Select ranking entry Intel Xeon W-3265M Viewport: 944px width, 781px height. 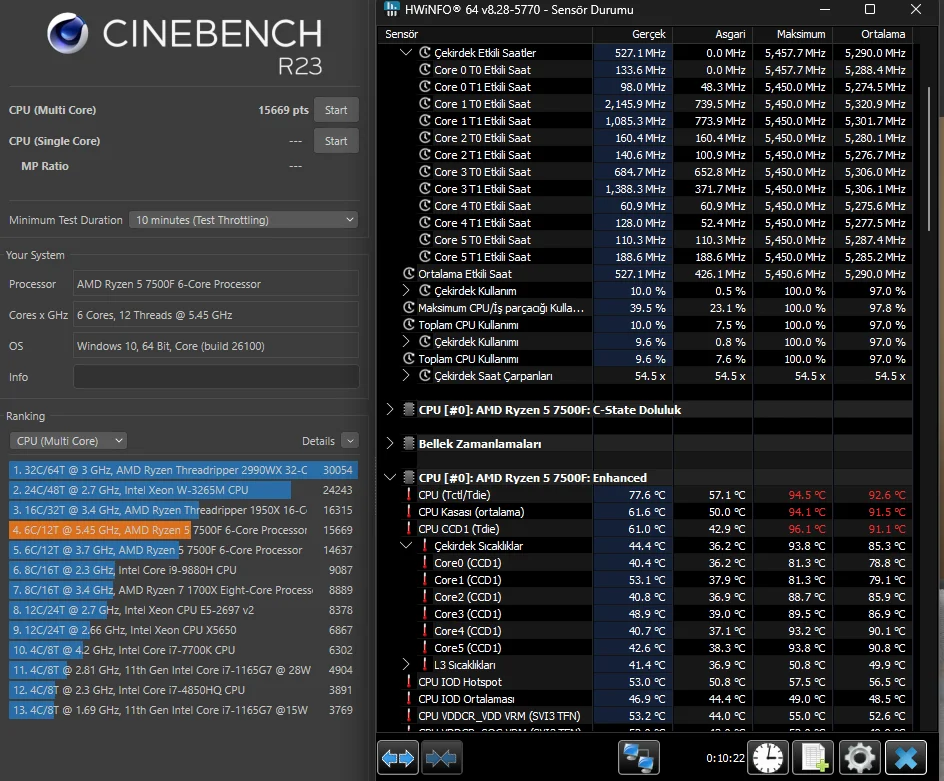pyautogui.click(x=183, y=490)
